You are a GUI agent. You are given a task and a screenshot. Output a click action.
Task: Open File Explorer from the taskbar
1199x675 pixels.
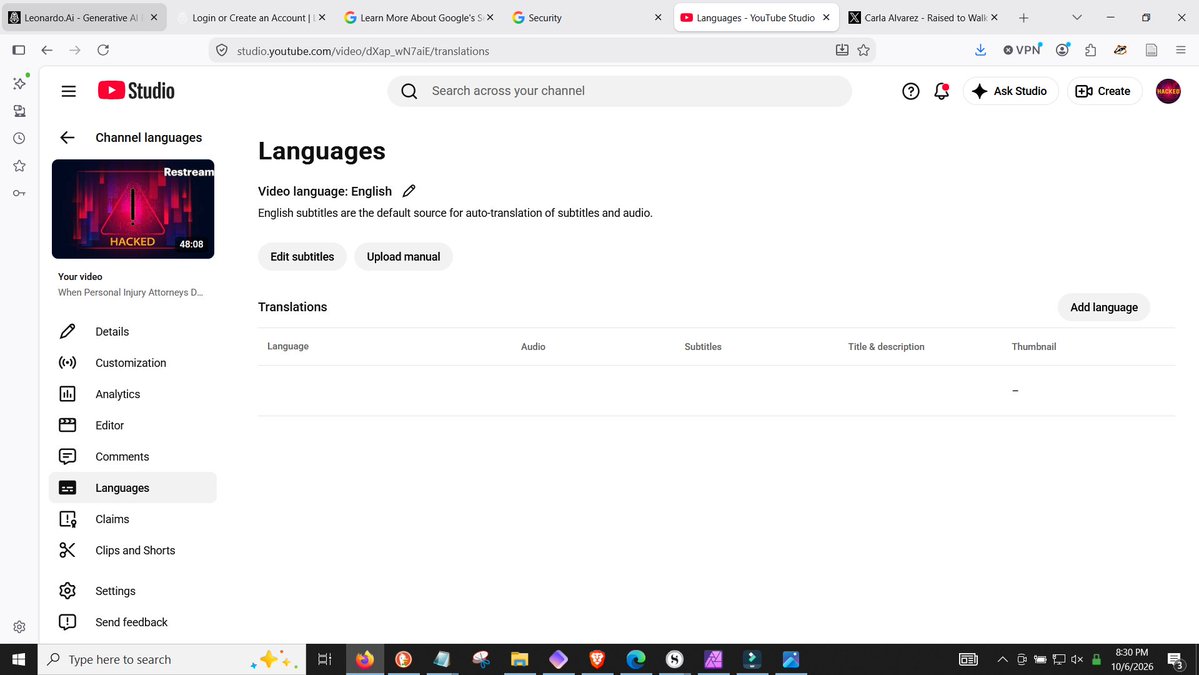[520, 659]
